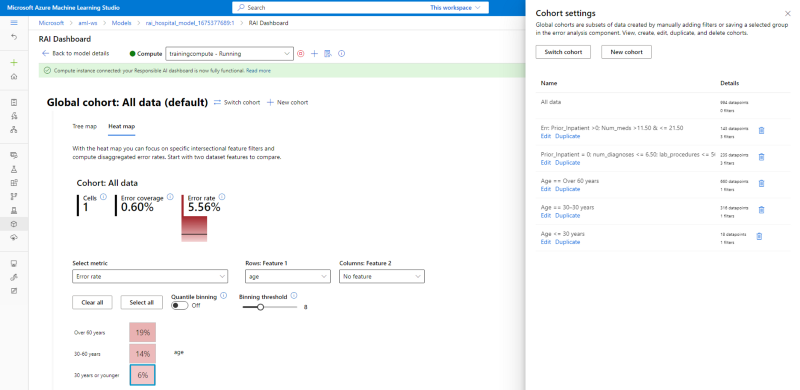
Task: Click the Search input field
Action: (x=332, y=8)
